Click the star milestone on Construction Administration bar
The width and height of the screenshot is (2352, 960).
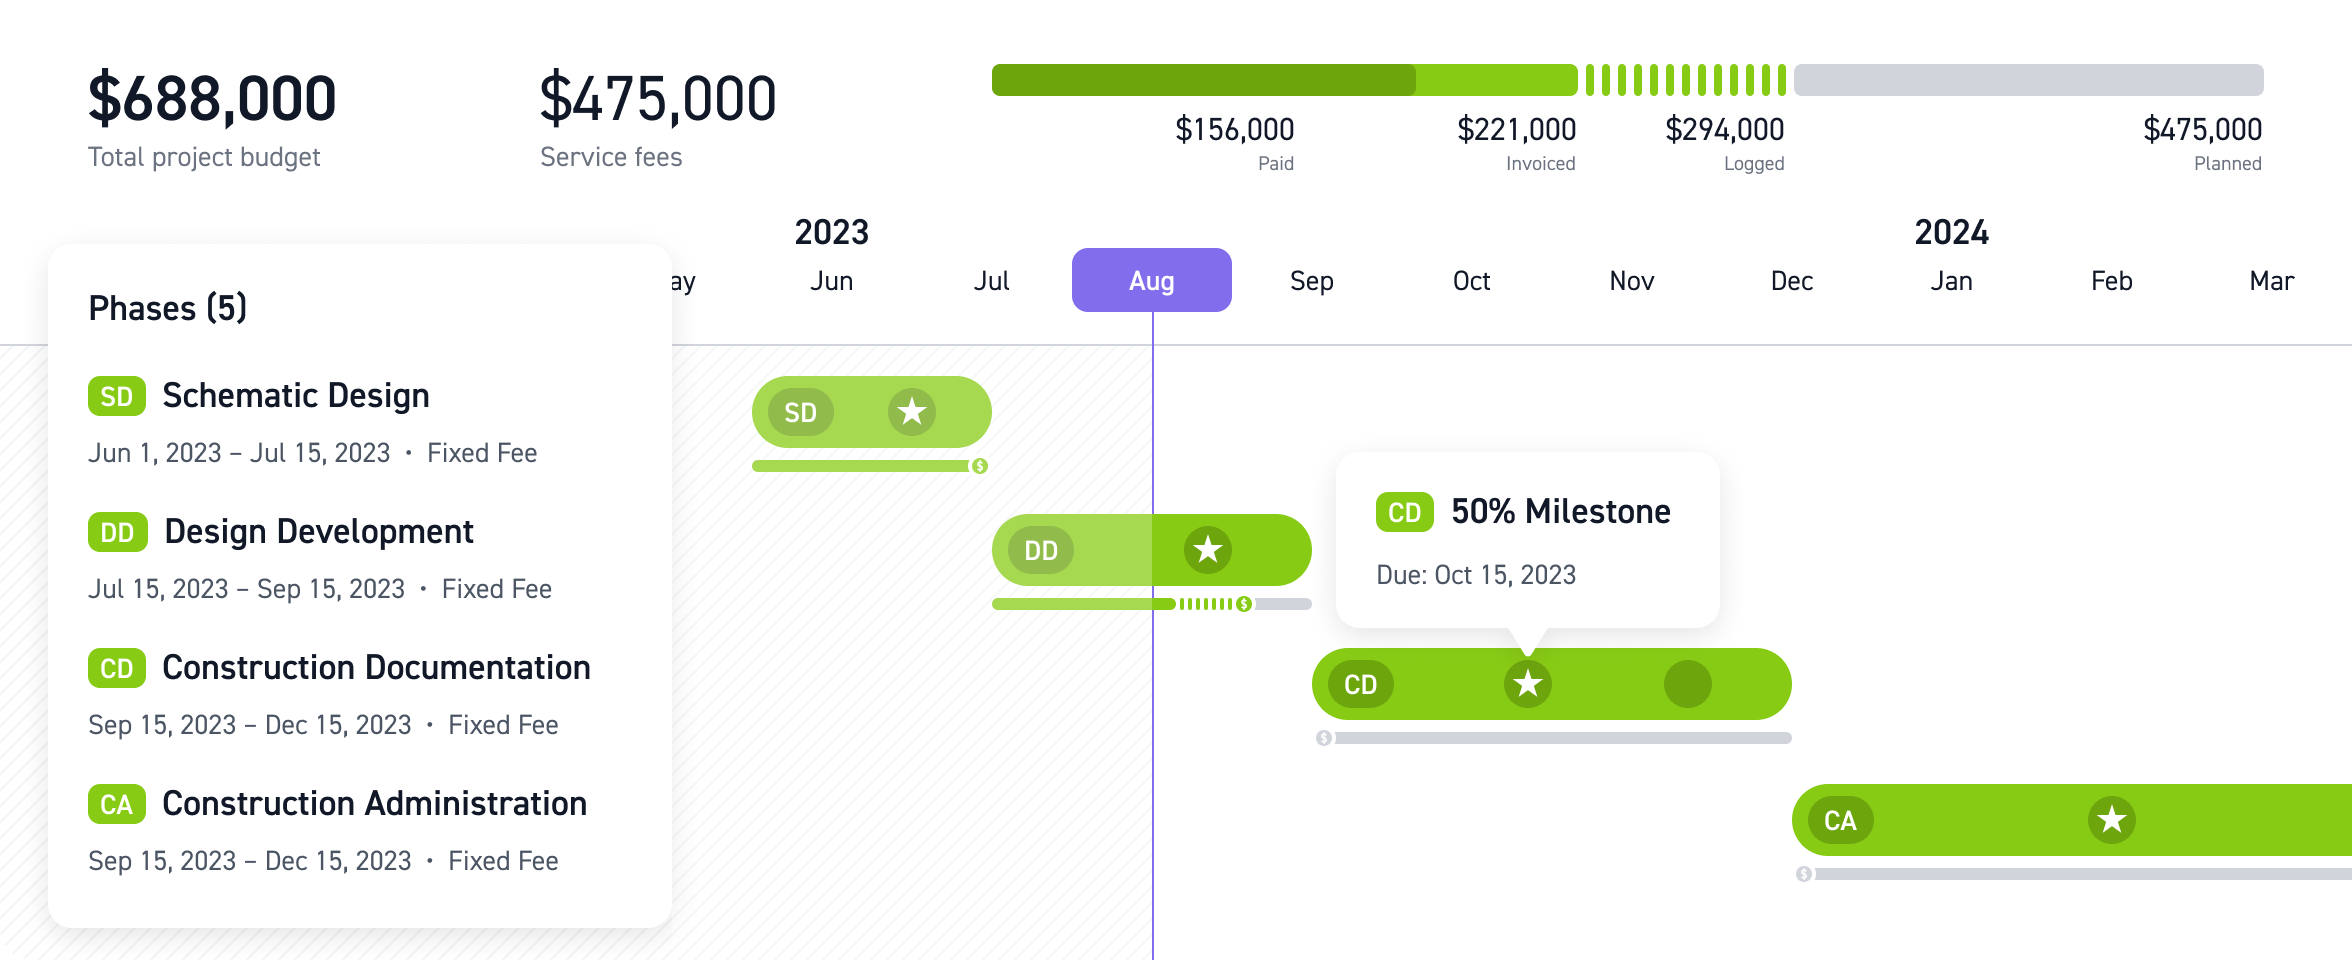coord(2111,820)
